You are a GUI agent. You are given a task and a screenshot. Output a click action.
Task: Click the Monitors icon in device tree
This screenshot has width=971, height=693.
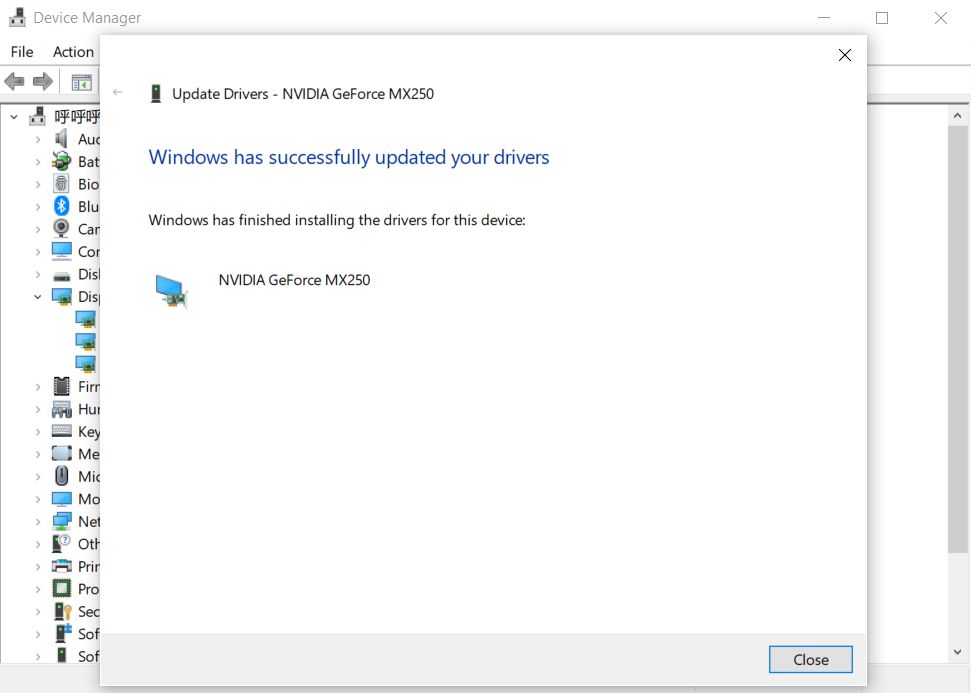point(61,499)
